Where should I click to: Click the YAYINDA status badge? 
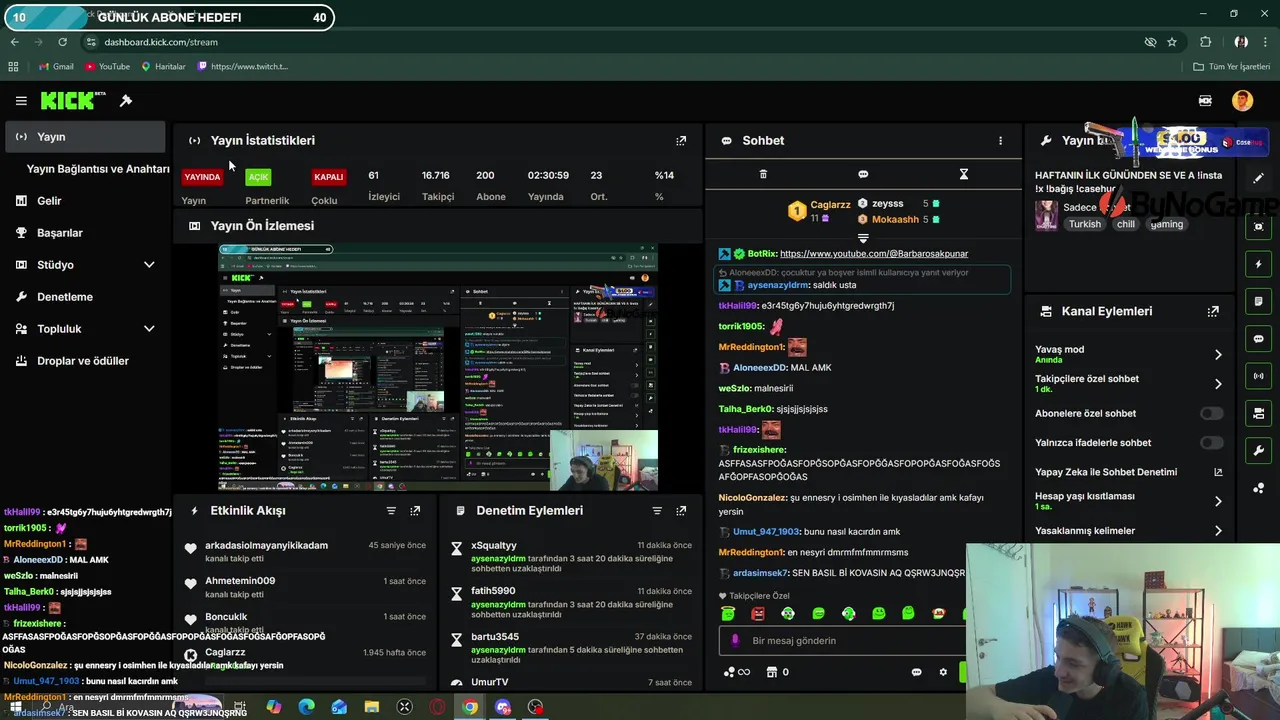point(202,177)
